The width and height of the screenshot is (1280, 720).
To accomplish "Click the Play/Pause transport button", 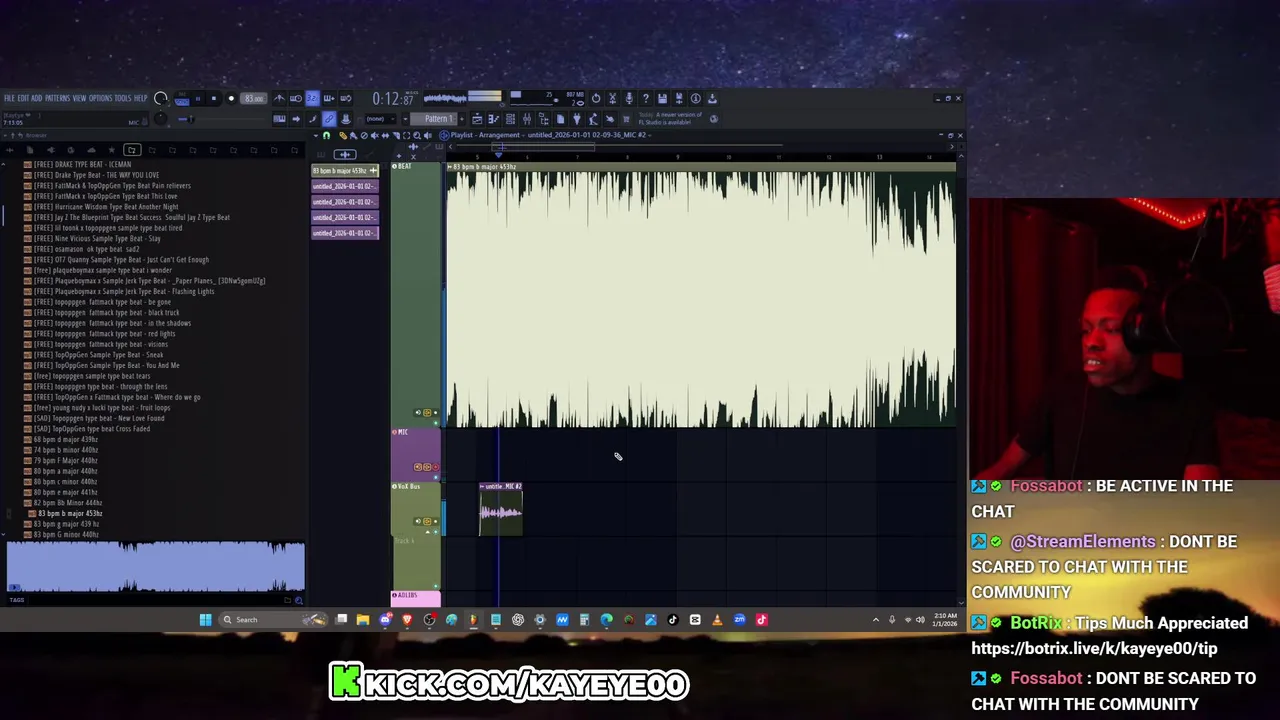I will click(198, 98).
